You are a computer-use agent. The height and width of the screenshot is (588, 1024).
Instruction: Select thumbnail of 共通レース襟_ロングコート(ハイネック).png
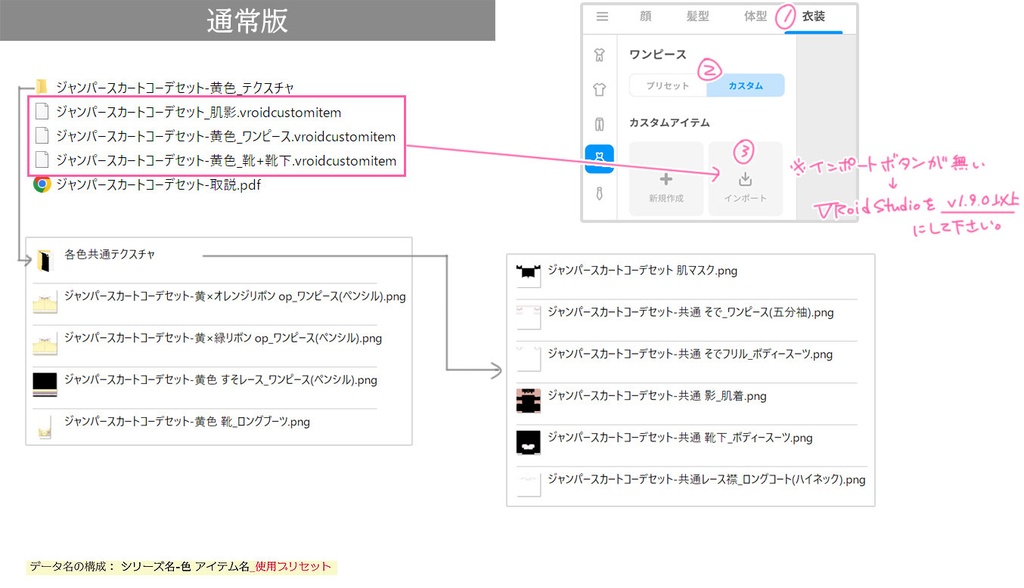[x=528, y=484]
